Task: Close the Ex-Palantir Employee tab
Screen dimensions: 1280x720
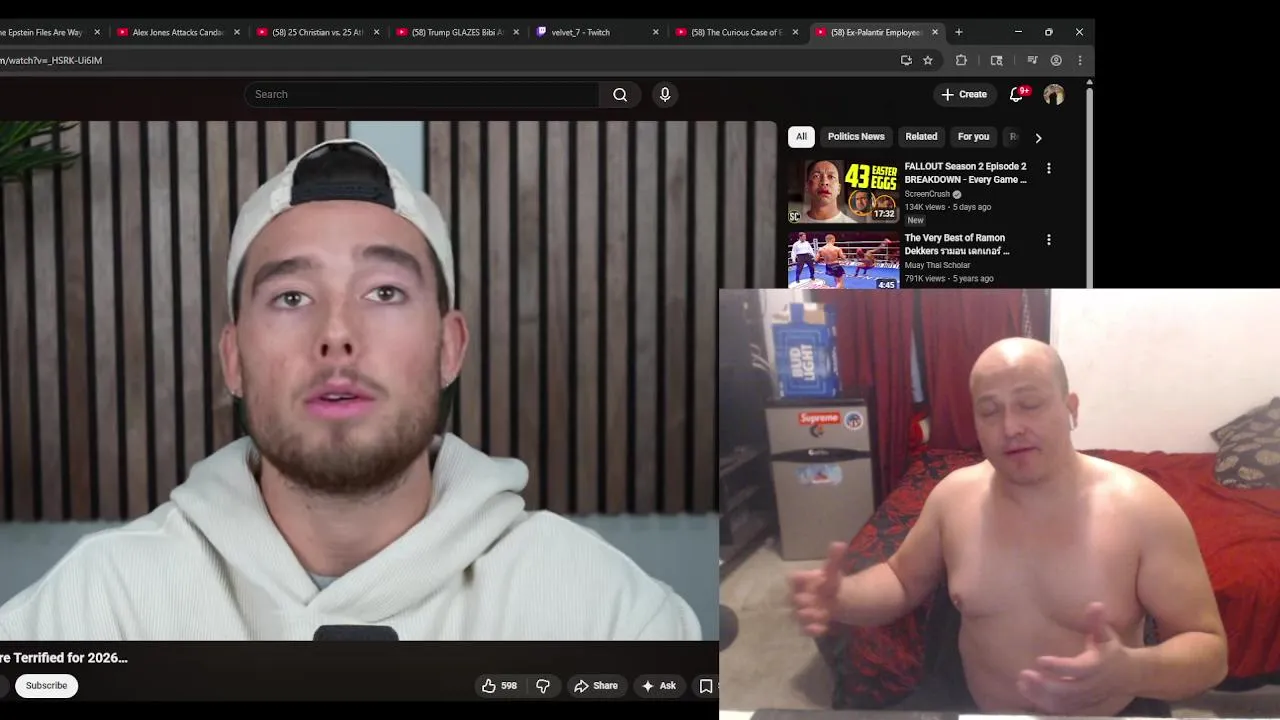Action: pyautogui.click(x=935, y=32)
